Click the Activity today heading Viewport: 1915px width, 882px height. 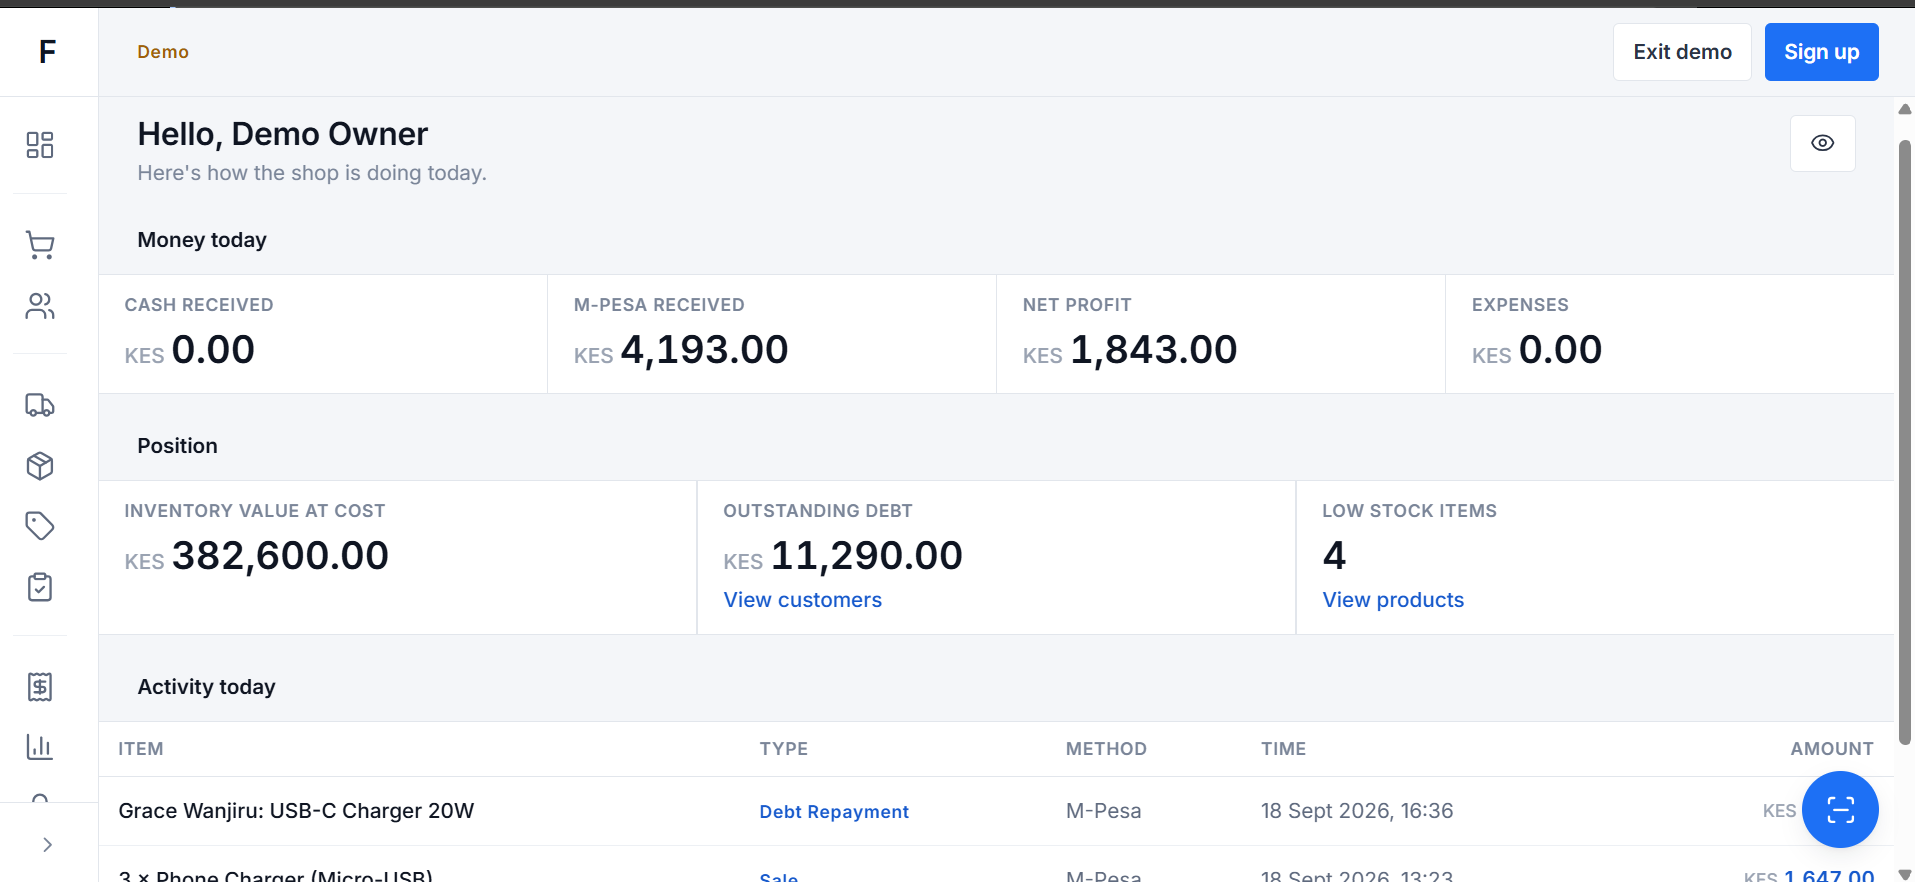pyautogui.click(x=206, y=687)
